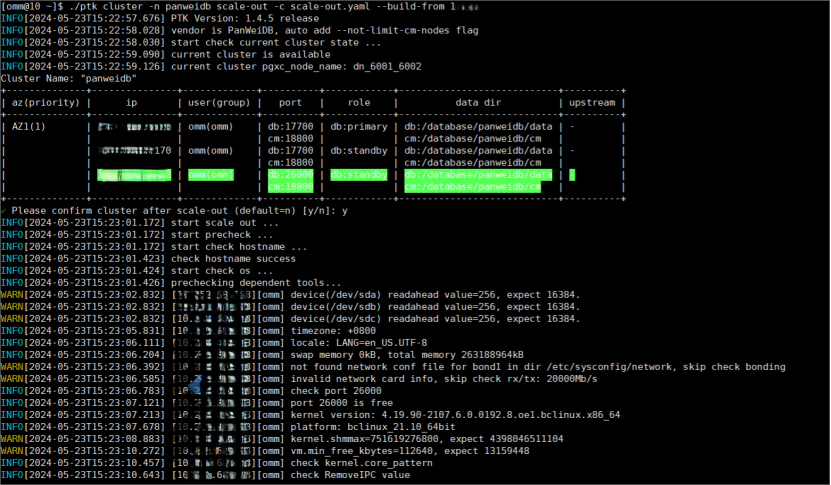831x485 pixels.
Task: Click the 'swap memory 0kB' log entry
Action: coord(407,355)
